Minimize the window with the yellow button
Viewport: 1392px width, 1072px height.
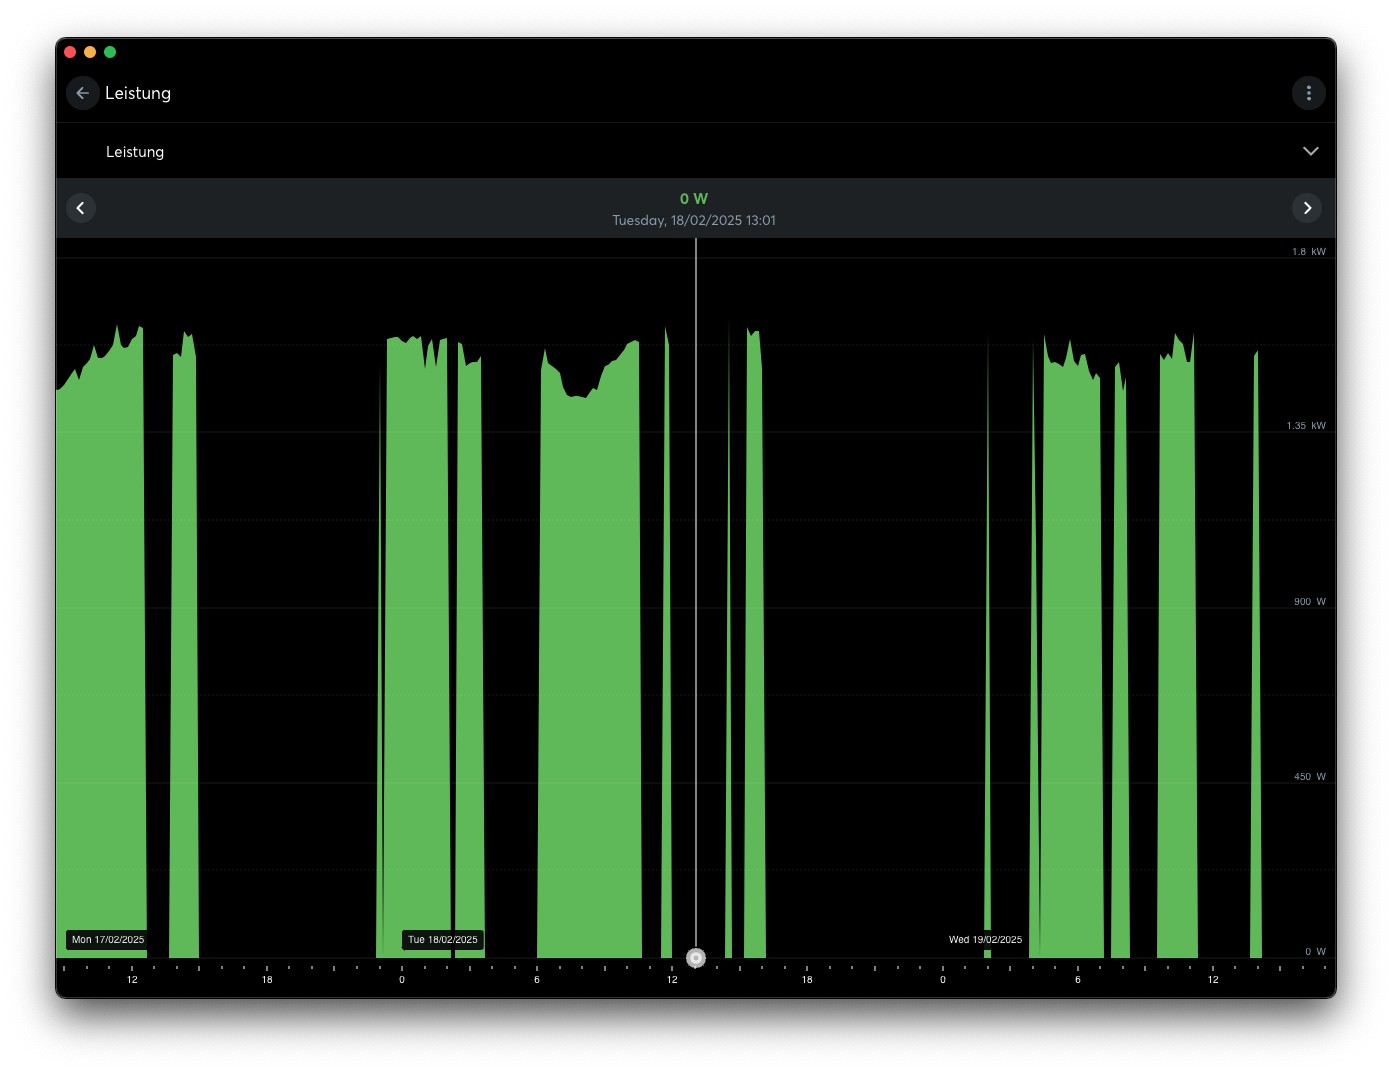click(x=90, y=52)
